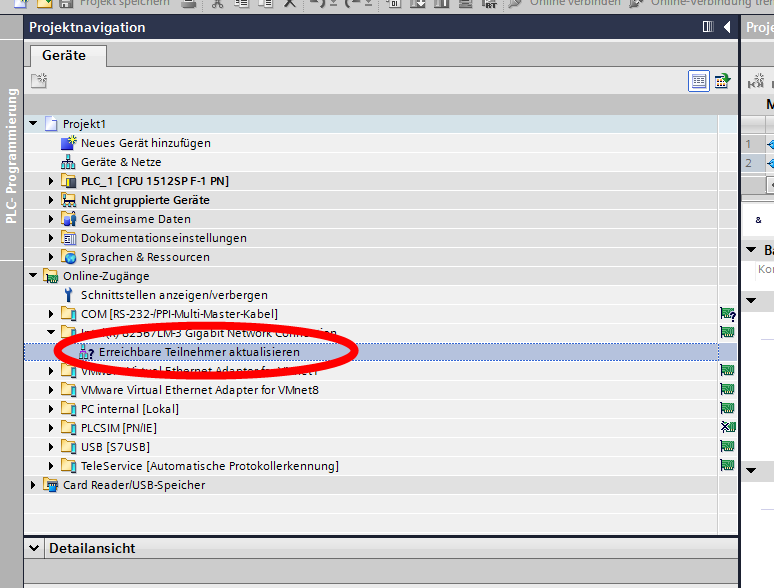Toggle the show details view button at right
This screenshot has height=588, width=774.
click(722, 81)
